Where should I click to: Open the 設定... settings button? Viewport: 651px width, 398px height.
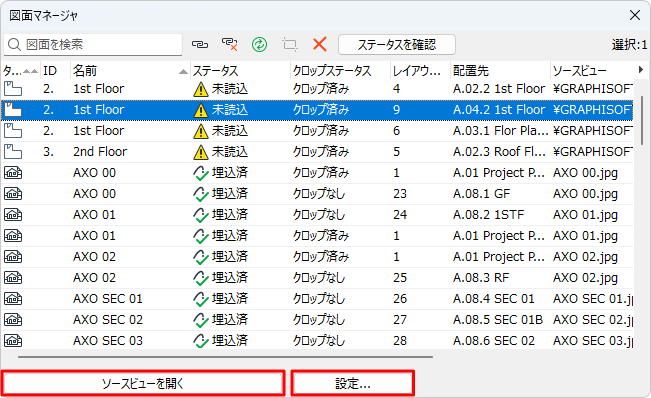[352, 383]
